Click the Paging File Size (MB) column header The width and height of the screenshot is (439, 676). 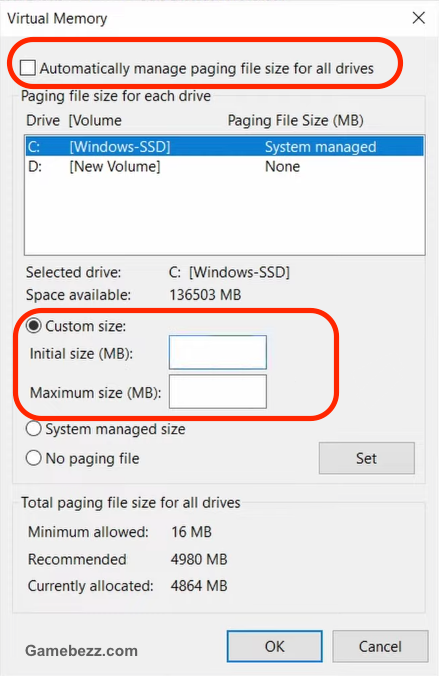[x=295, y=120]
